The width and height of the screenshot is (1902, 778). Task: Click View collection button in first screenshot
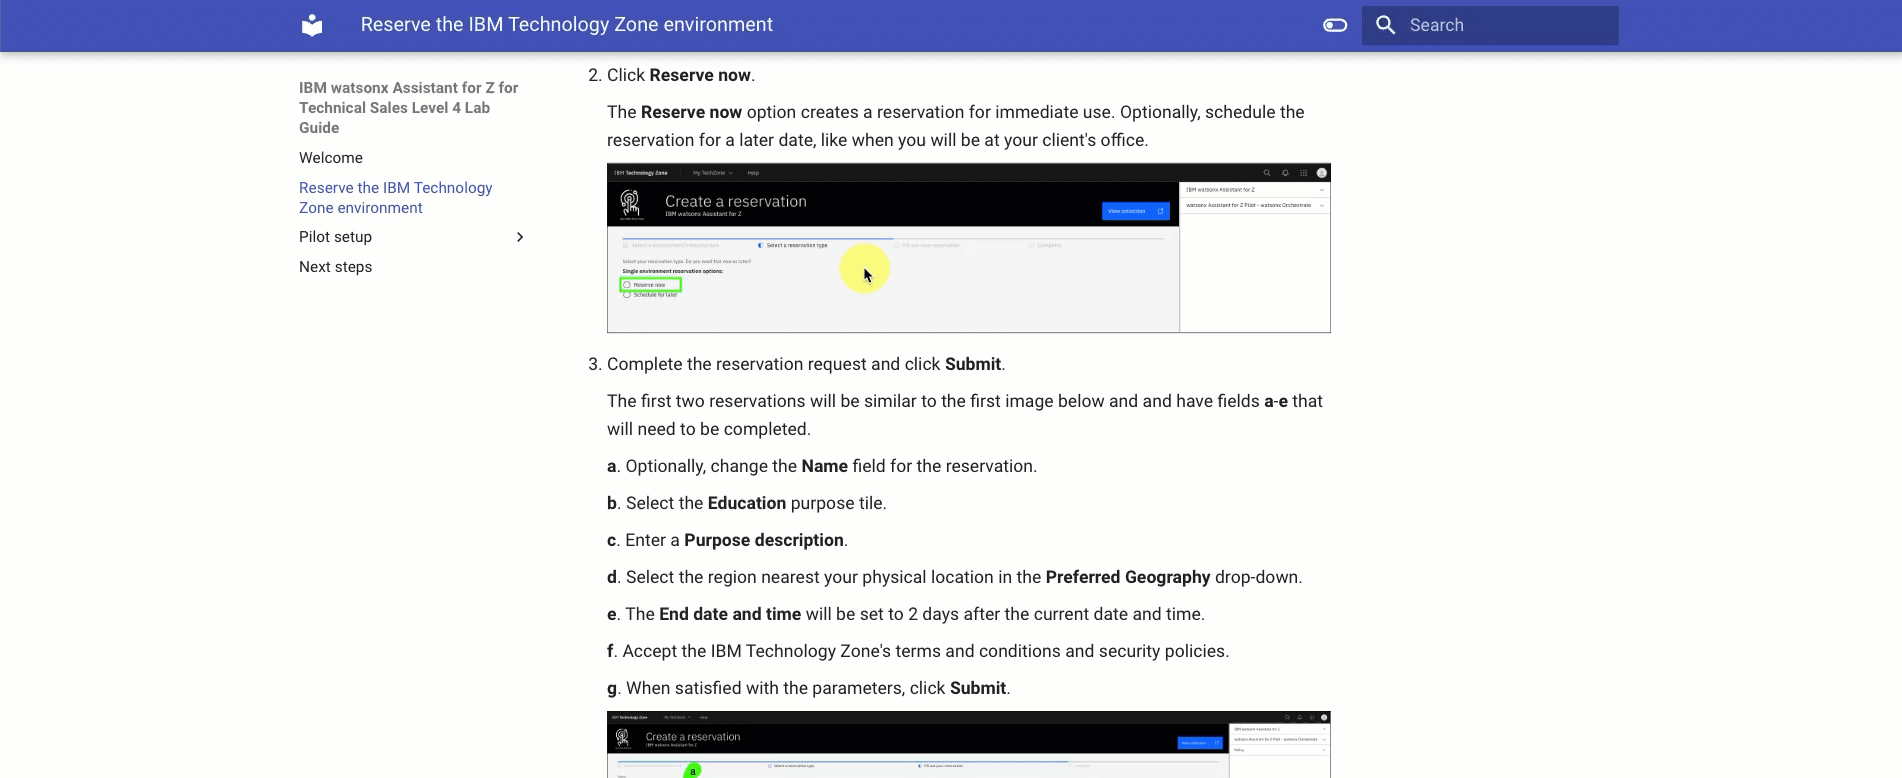[x=1135, y=211]
